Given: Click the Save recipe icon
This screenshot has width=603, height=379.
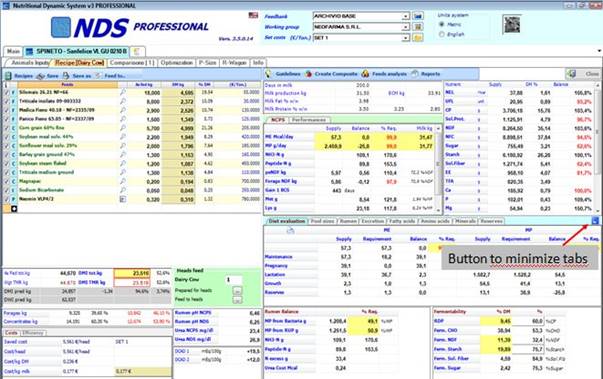Looking at the screenshot, I should pyautogui.click(x=40, y=76).
